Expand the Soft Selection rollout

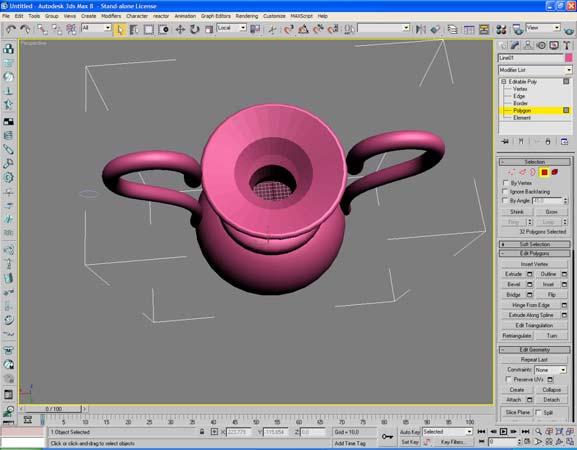535,244
